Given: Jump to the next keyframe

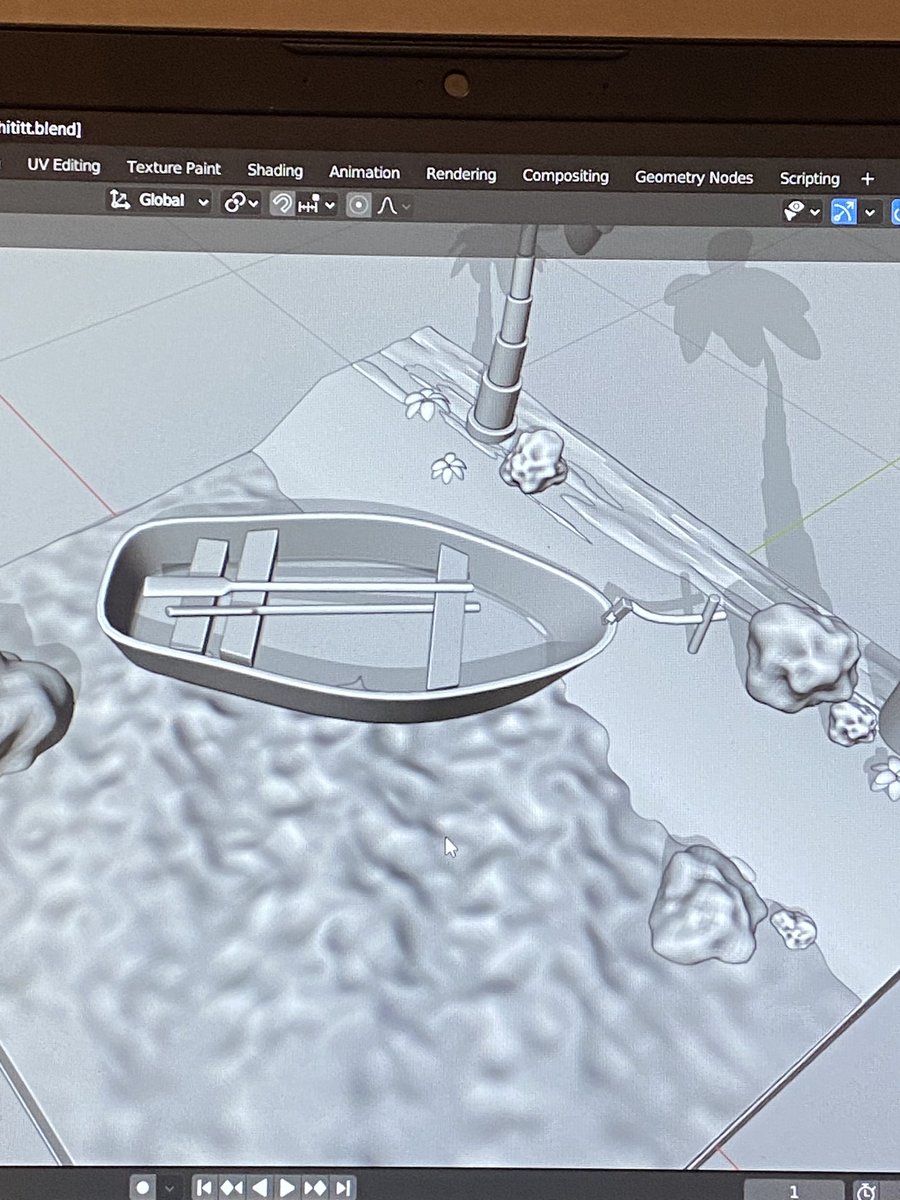Looking at the screenshot, I should pyautogui.click(x=315, y=1188).
